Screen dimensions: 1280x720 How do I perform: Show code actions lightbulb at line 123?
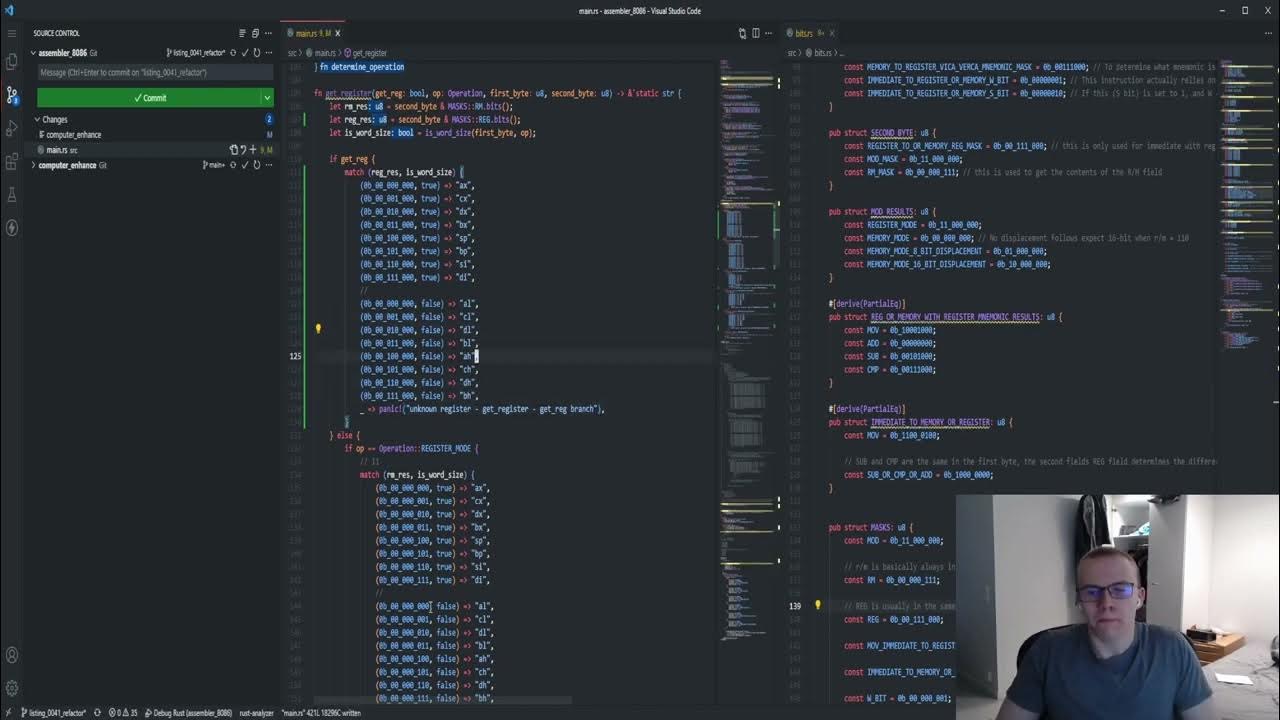tap(318, 329)
